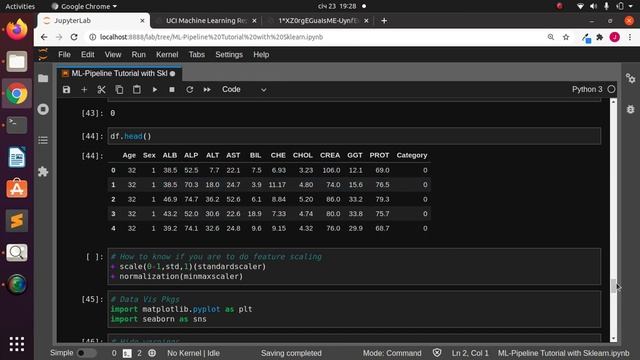Viewport: 640px width, 360px height.
Task: Reload the page in Chrome
Action: coord(74,37)
